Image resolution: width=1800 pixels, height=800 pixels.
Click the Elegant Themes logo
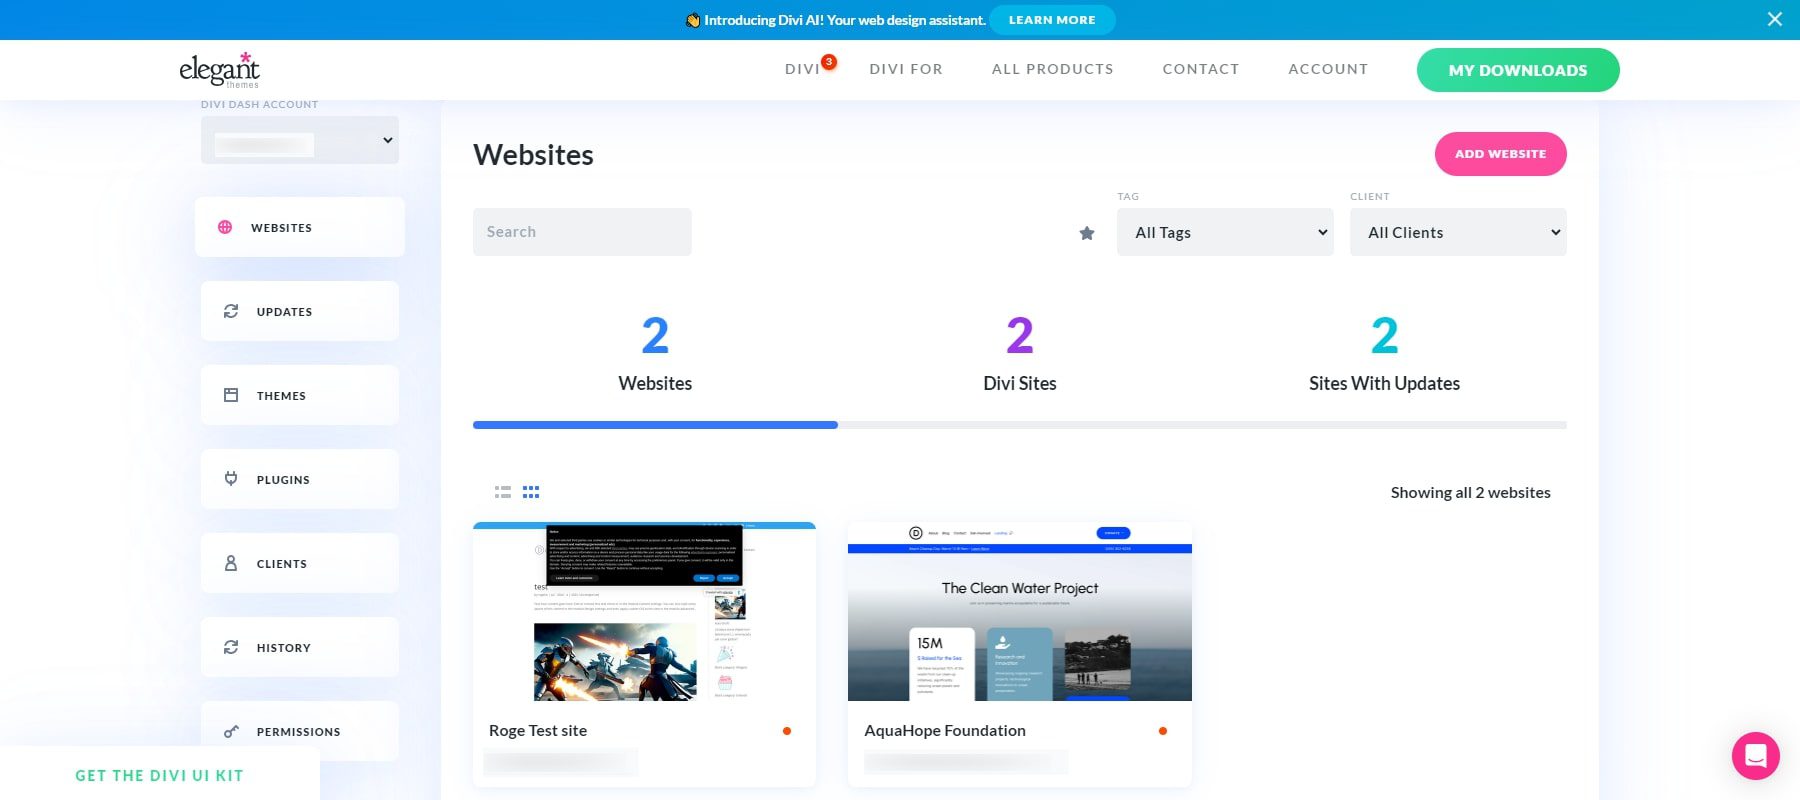(x=219, y=70)
